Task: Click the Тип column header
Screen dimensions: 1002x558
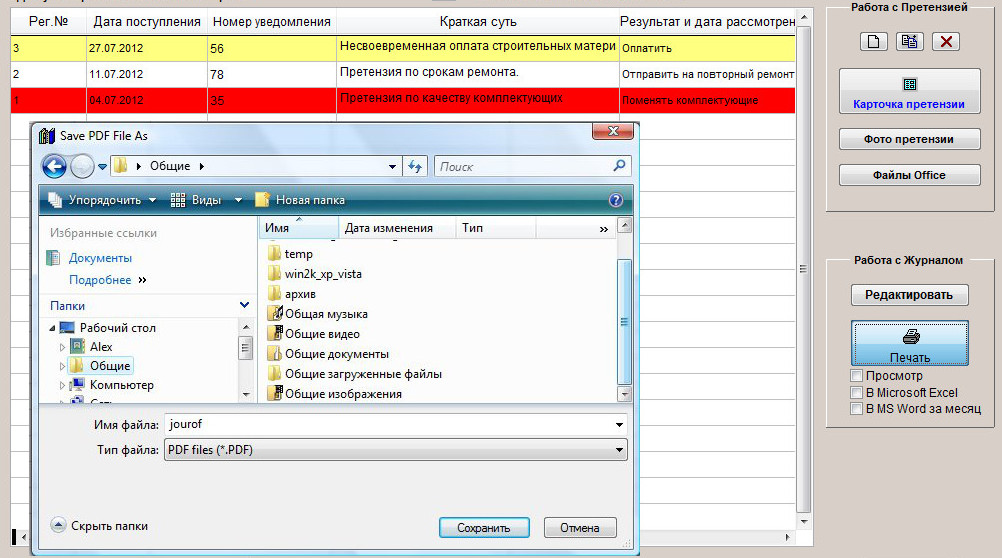Action: [x=495, y=228]
